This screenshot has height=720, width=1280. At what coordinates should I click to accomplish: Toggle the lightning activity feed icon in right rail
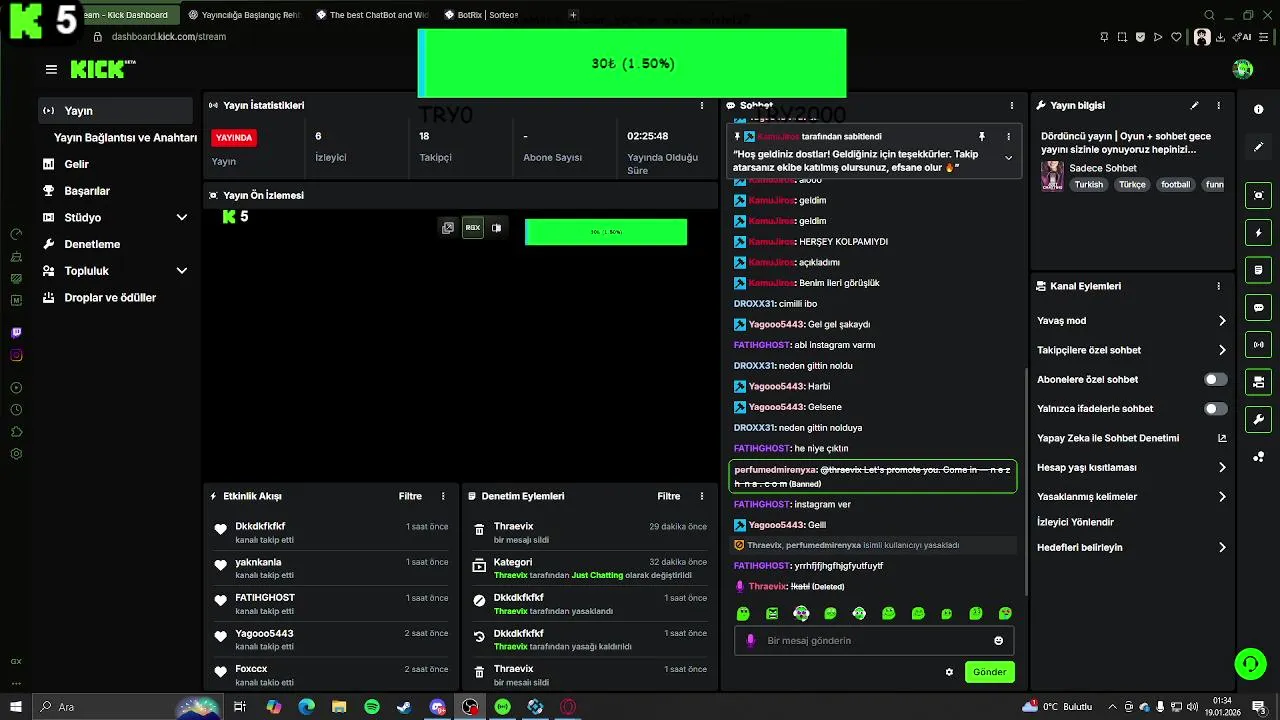[x=1258, y=233]
